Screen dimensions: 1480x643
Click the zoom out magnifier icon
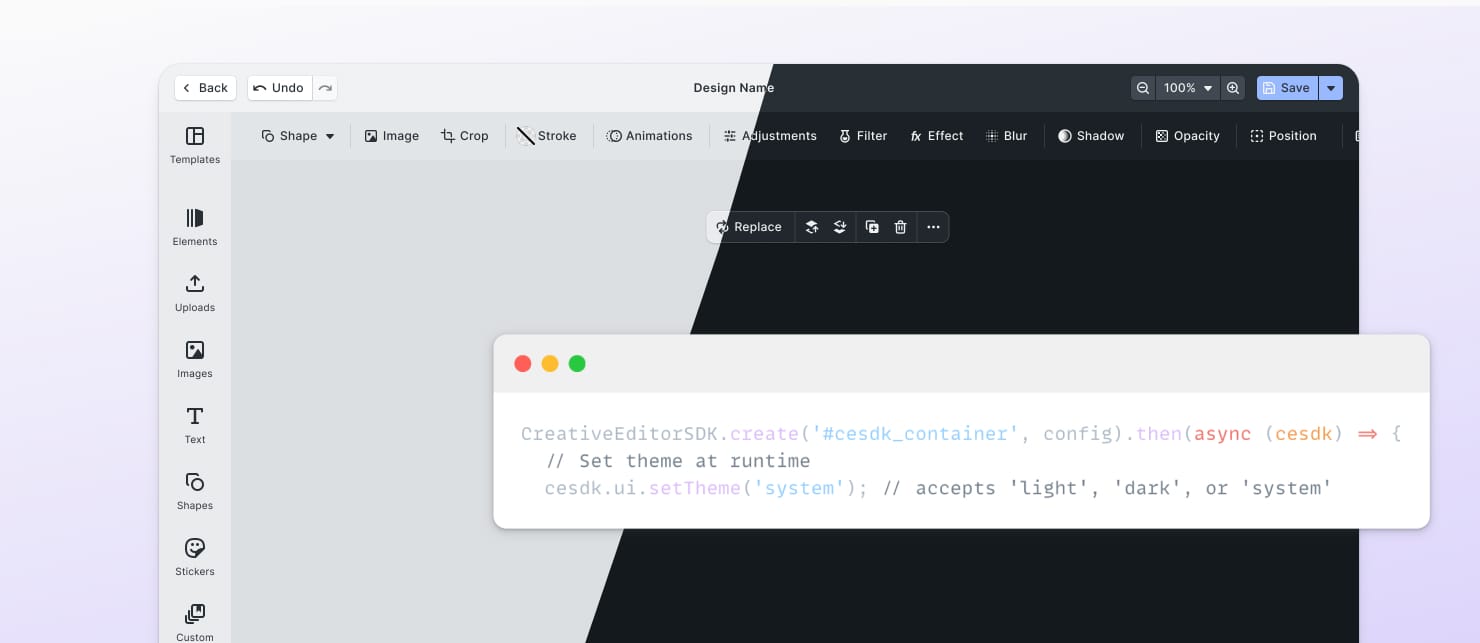pos(1143,88)
